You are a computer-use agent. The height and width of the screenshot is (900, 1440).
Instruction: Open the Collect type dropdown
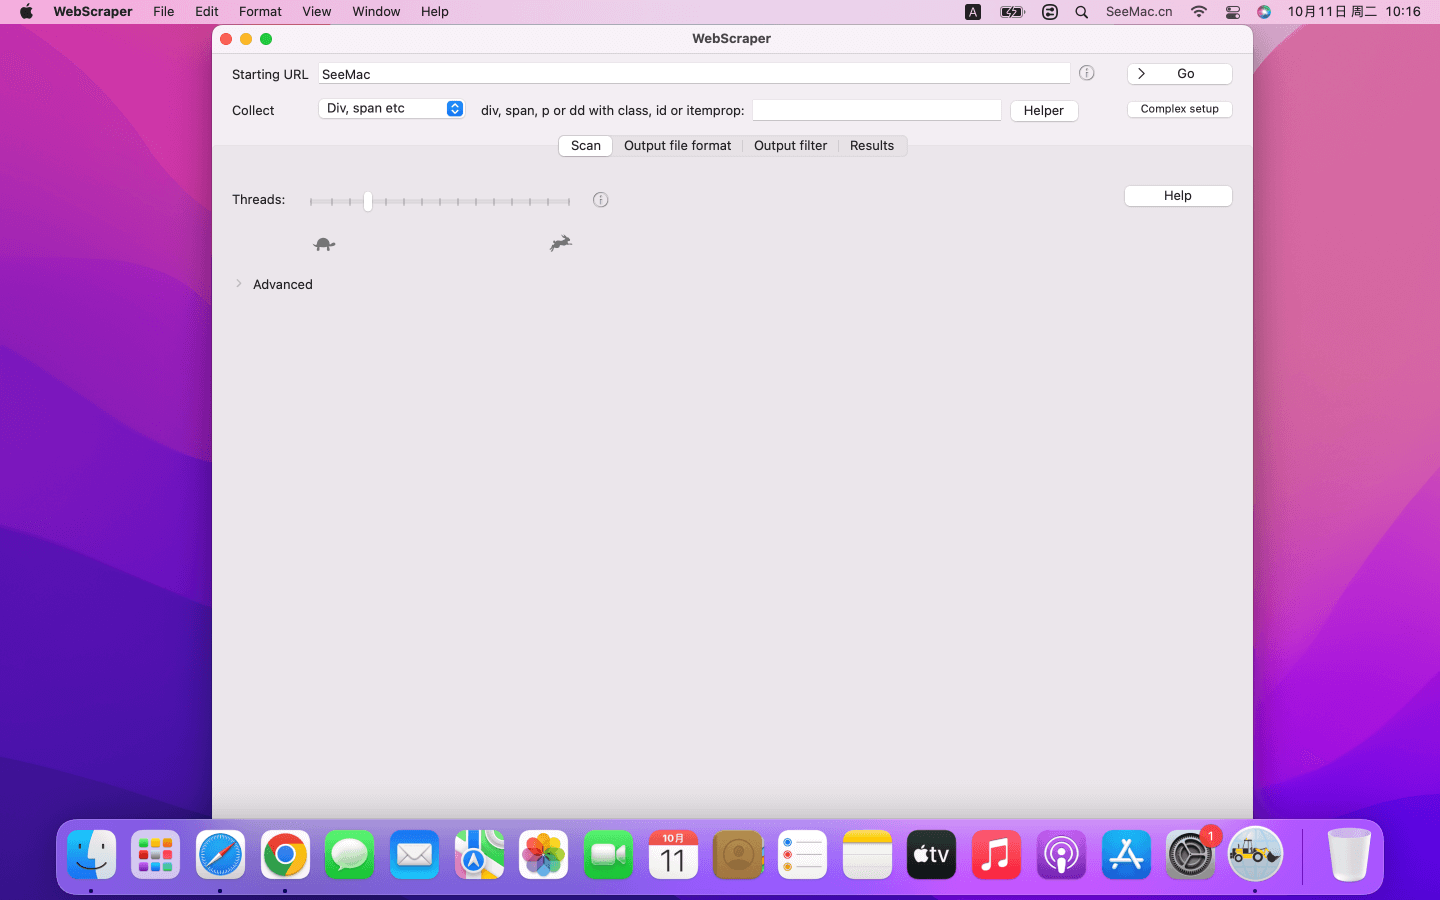[x=392, y=108]
